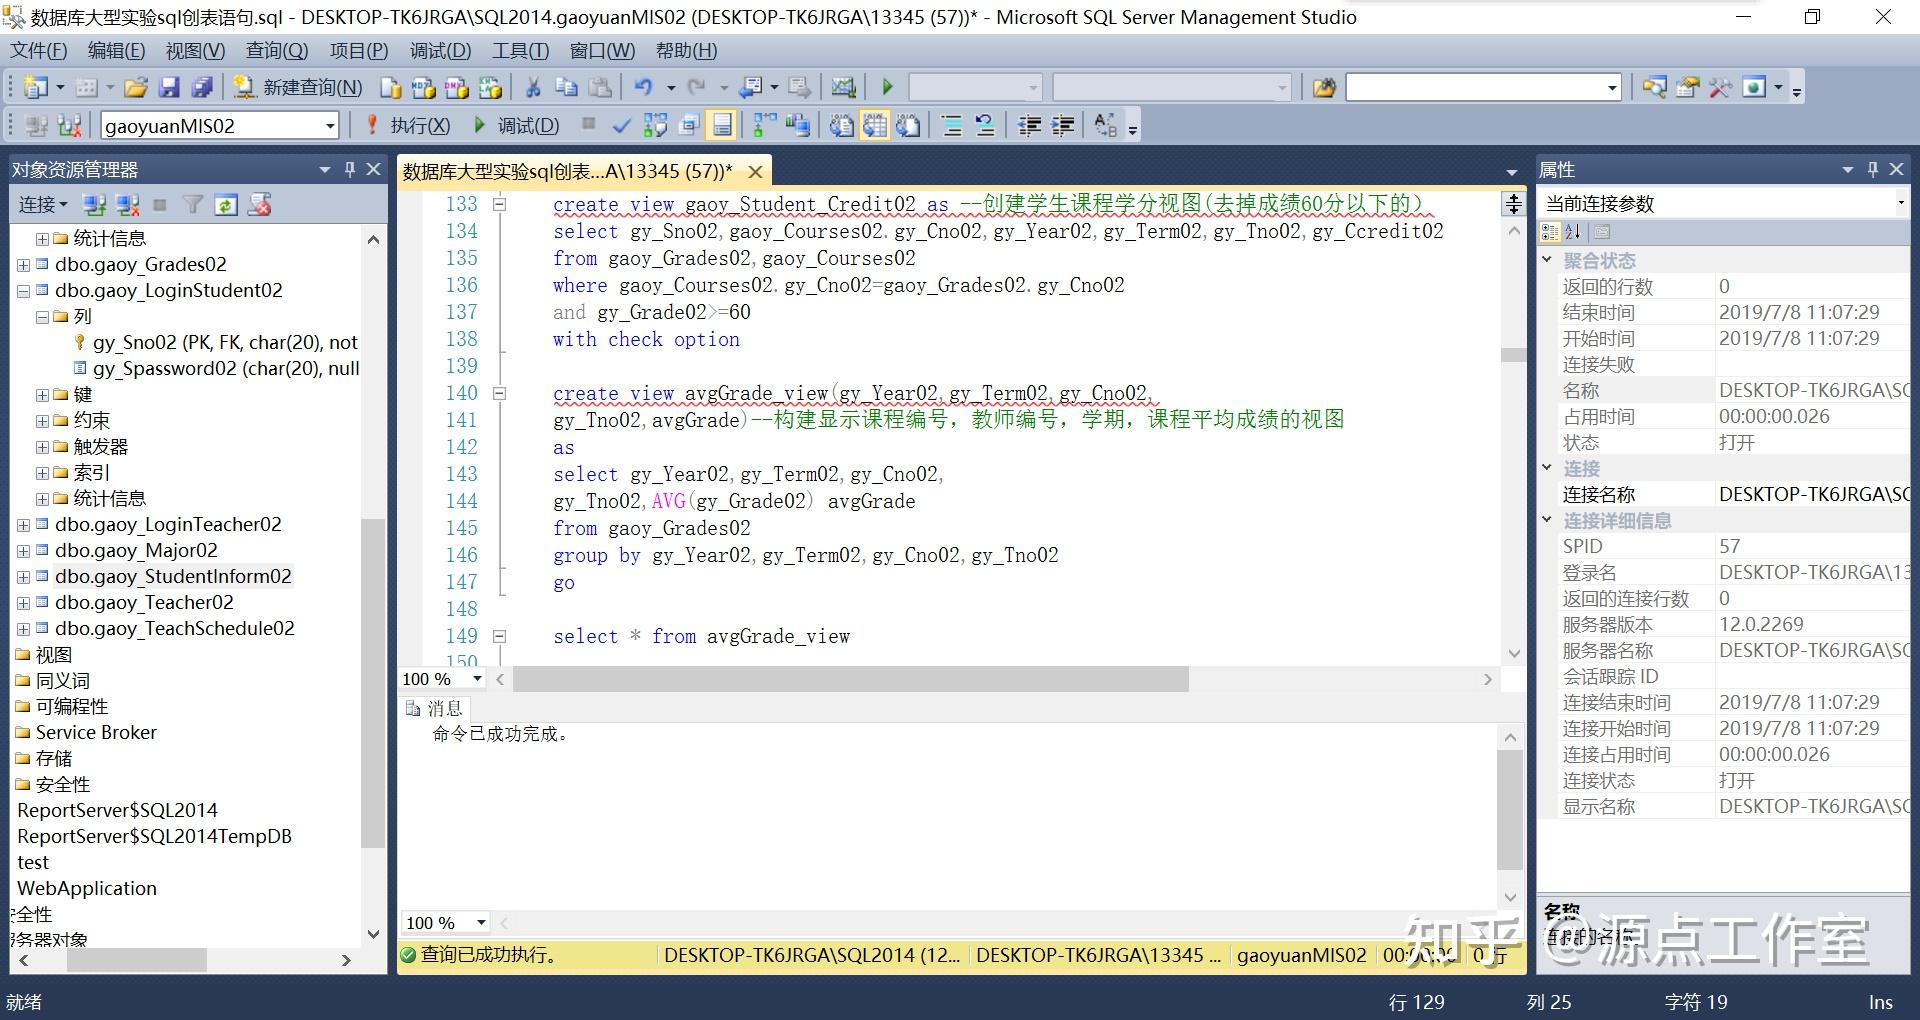Open the 工具(T) menu

tap(520, 51)
